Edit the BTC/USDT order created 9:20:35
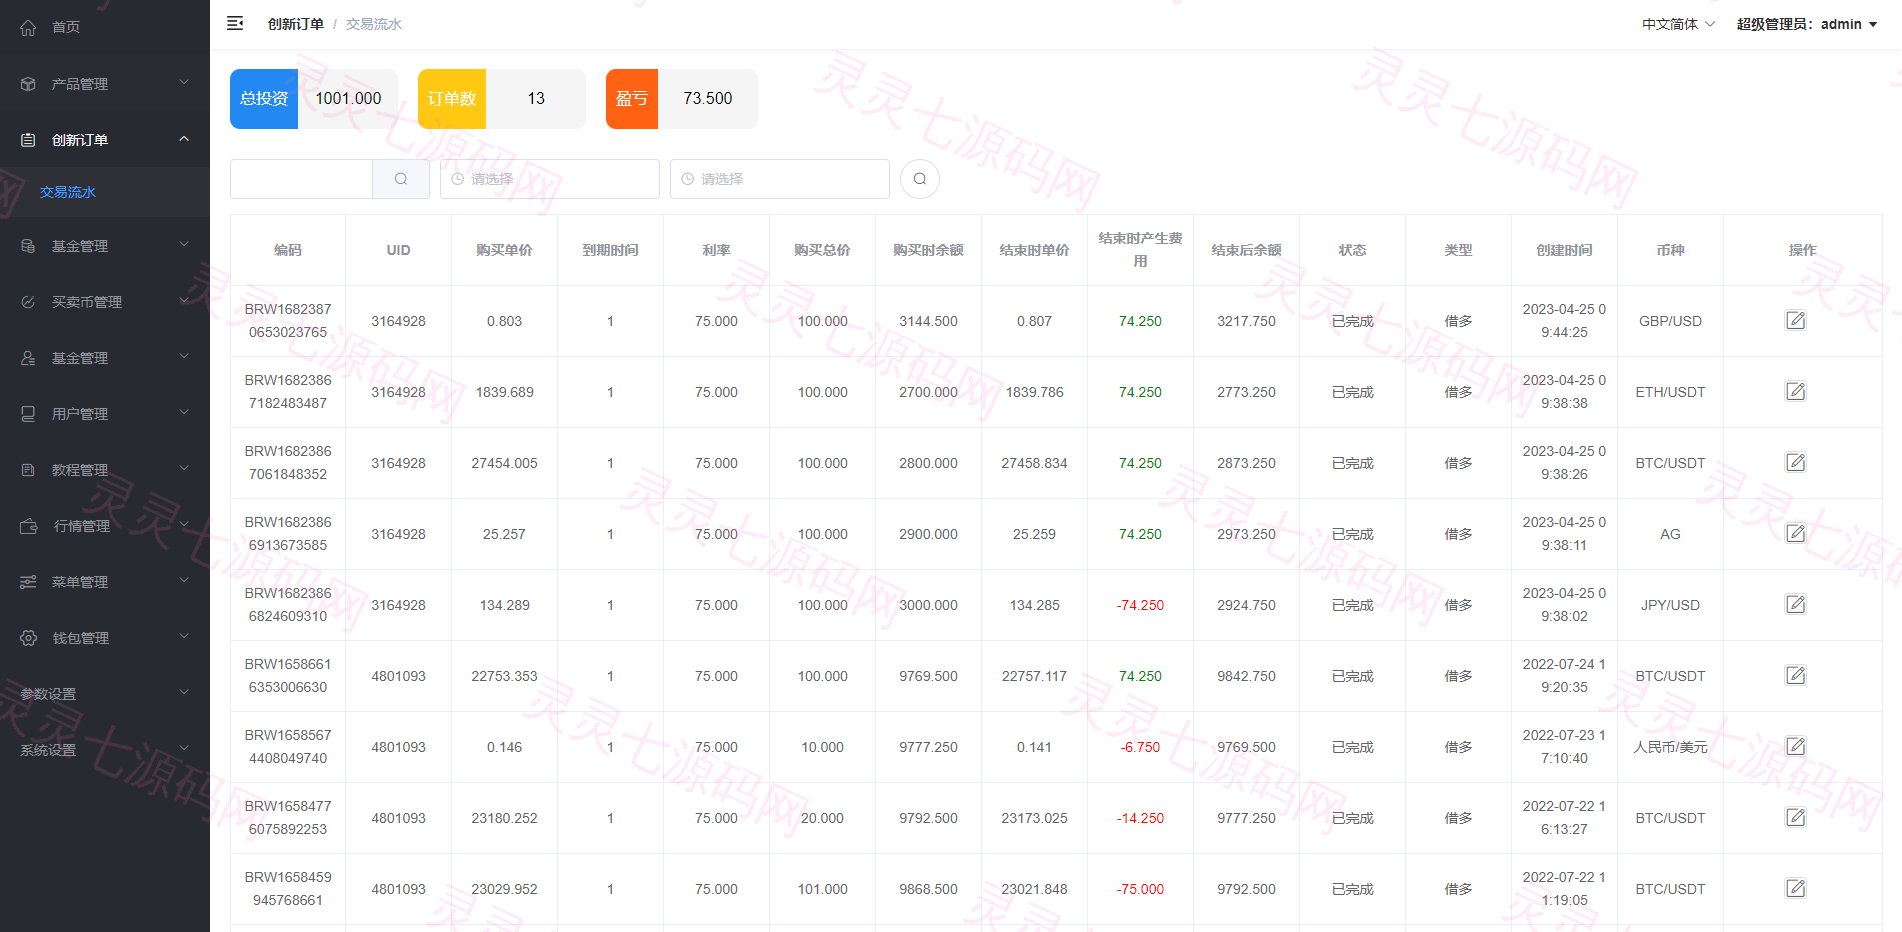 coord(1796,675)
